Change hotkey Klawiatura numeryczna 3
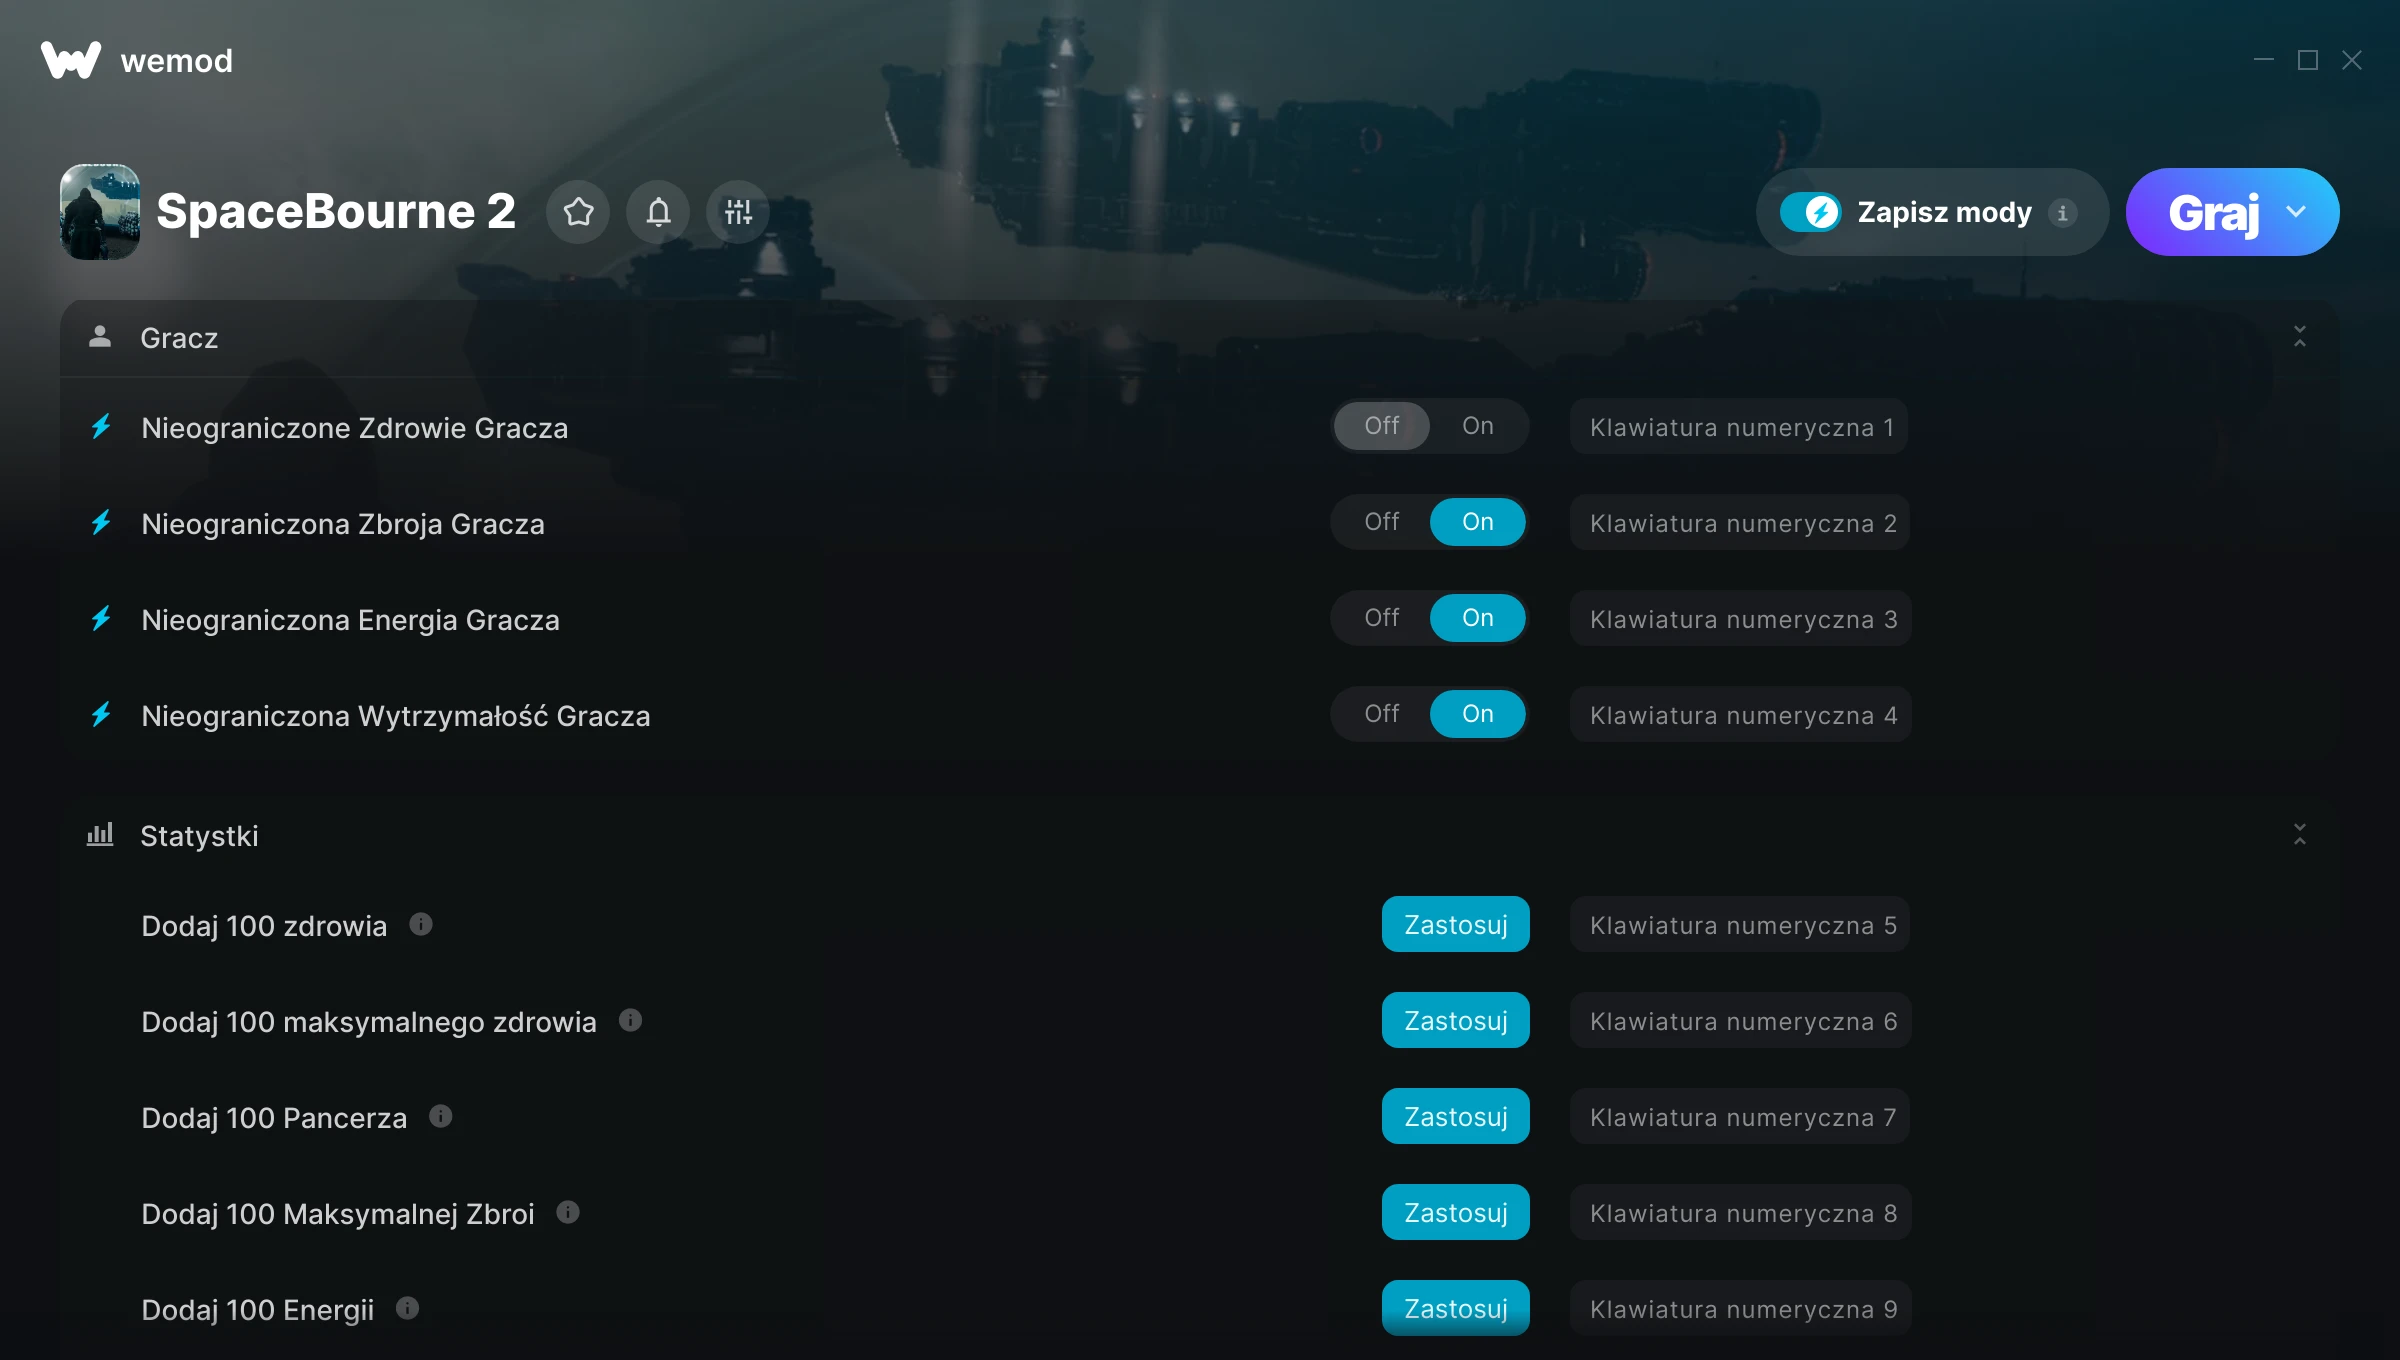The image size is (2400, 1360). [1741, 618]
